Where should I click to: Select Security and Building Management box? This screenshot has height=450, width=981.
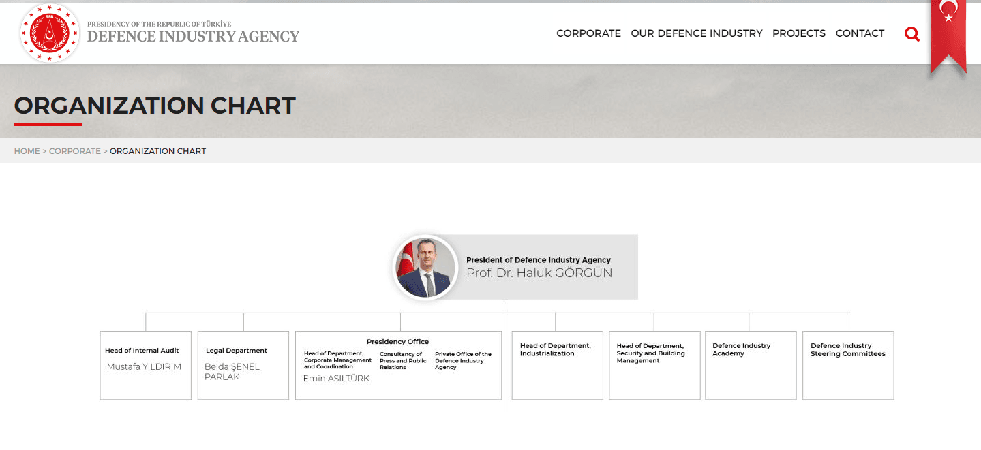[x=654, y=366]
